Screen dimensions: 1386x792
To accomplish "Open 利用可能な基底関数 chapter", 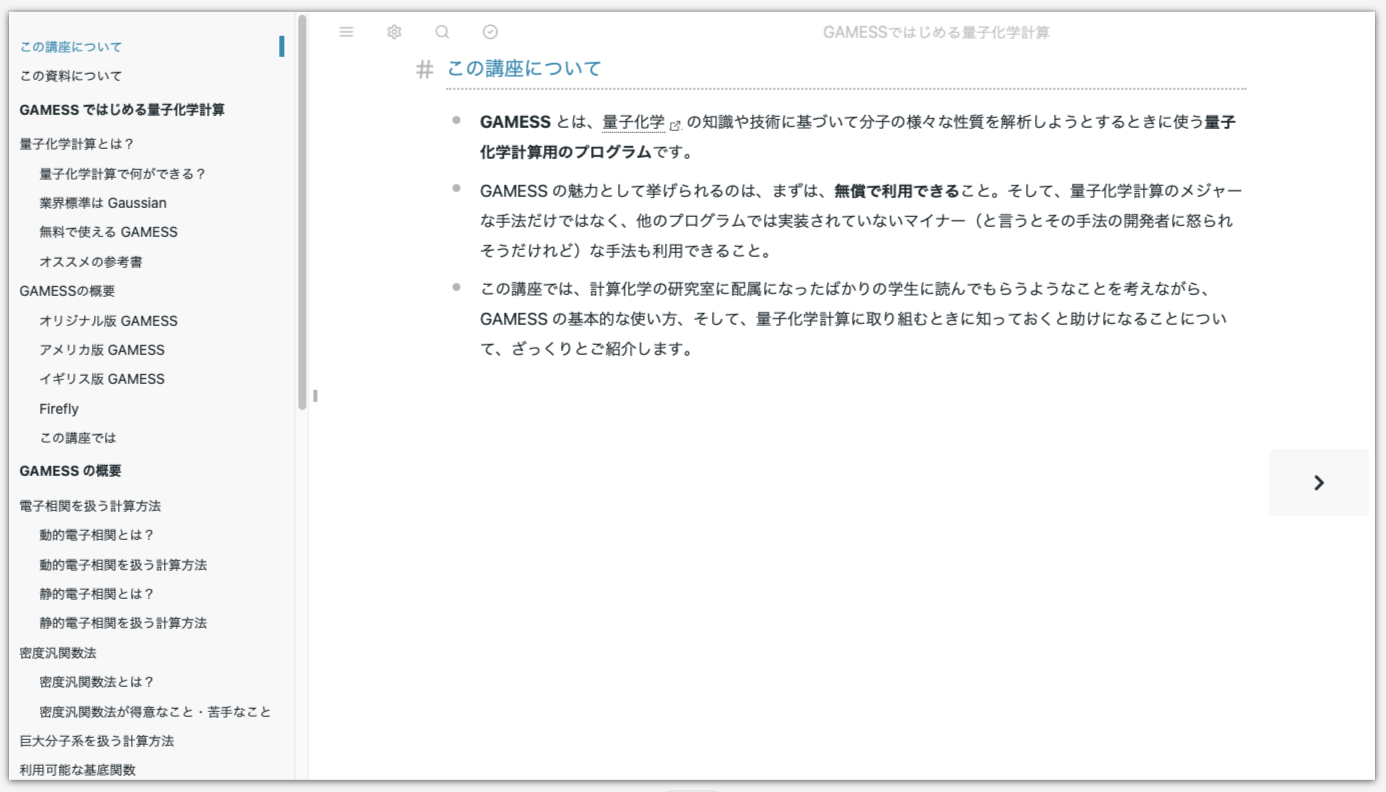I will point(78,770).
